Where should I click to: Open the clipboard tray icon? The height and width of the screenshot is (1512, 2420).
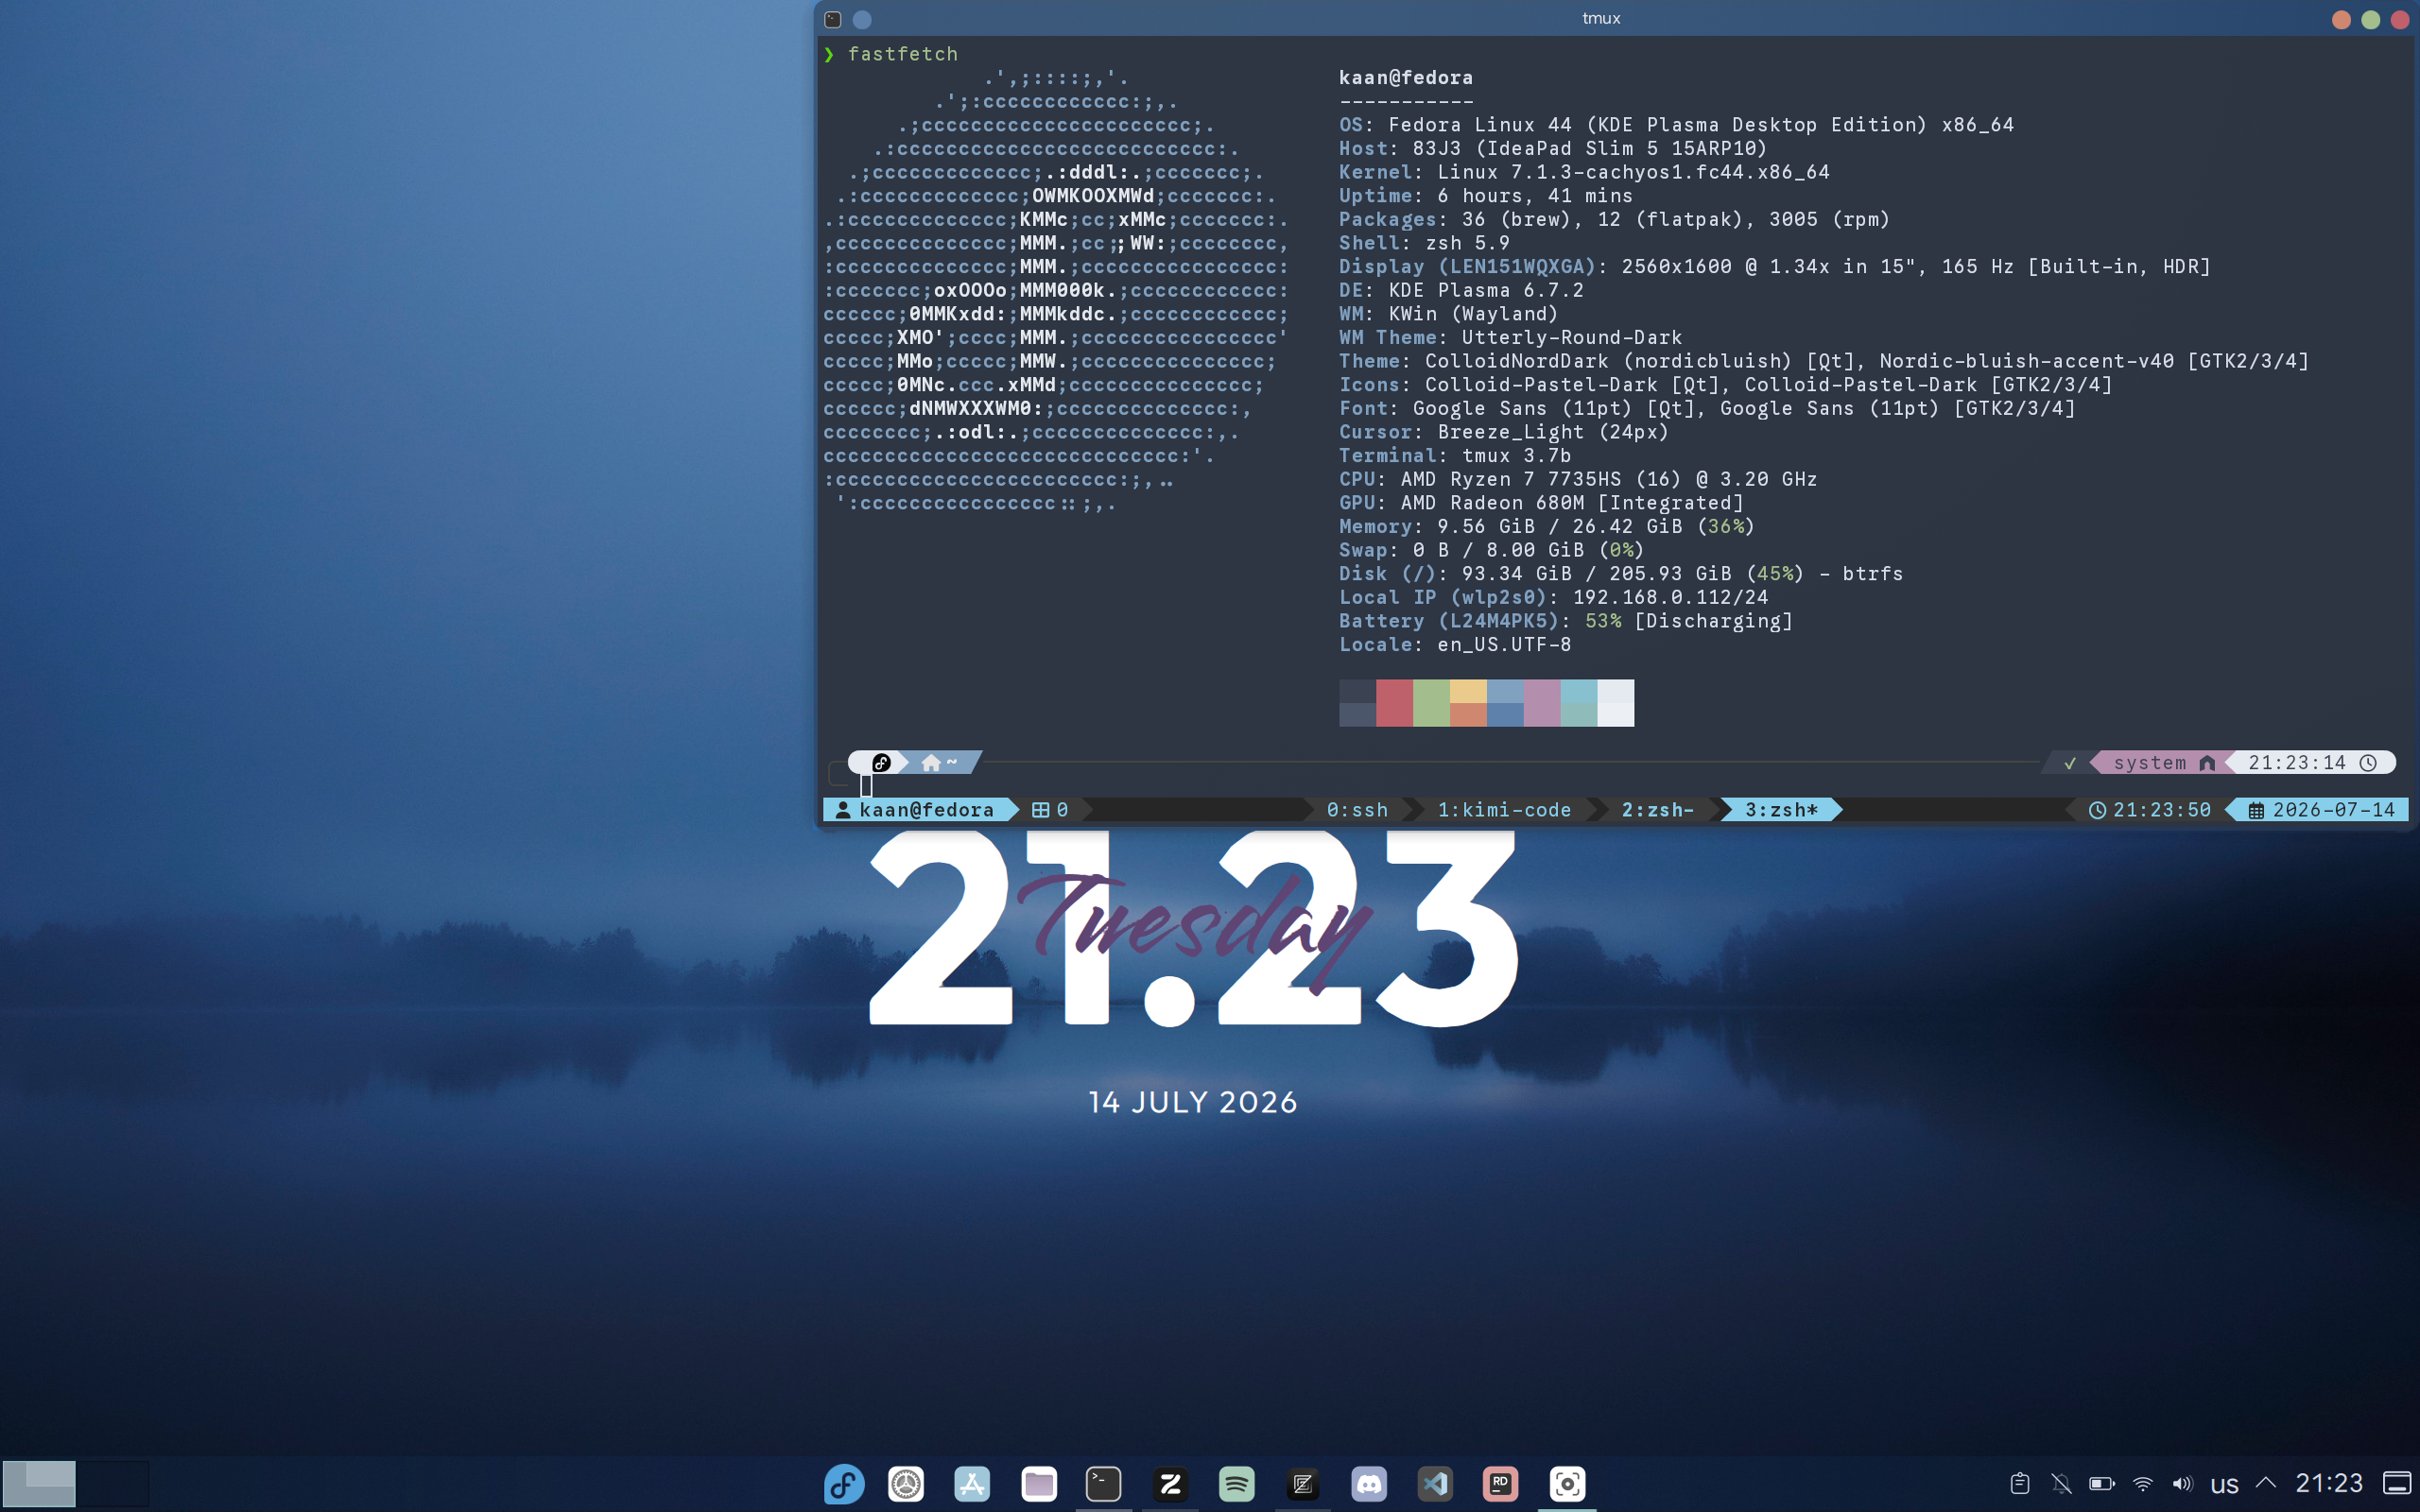(2019, 1483)
